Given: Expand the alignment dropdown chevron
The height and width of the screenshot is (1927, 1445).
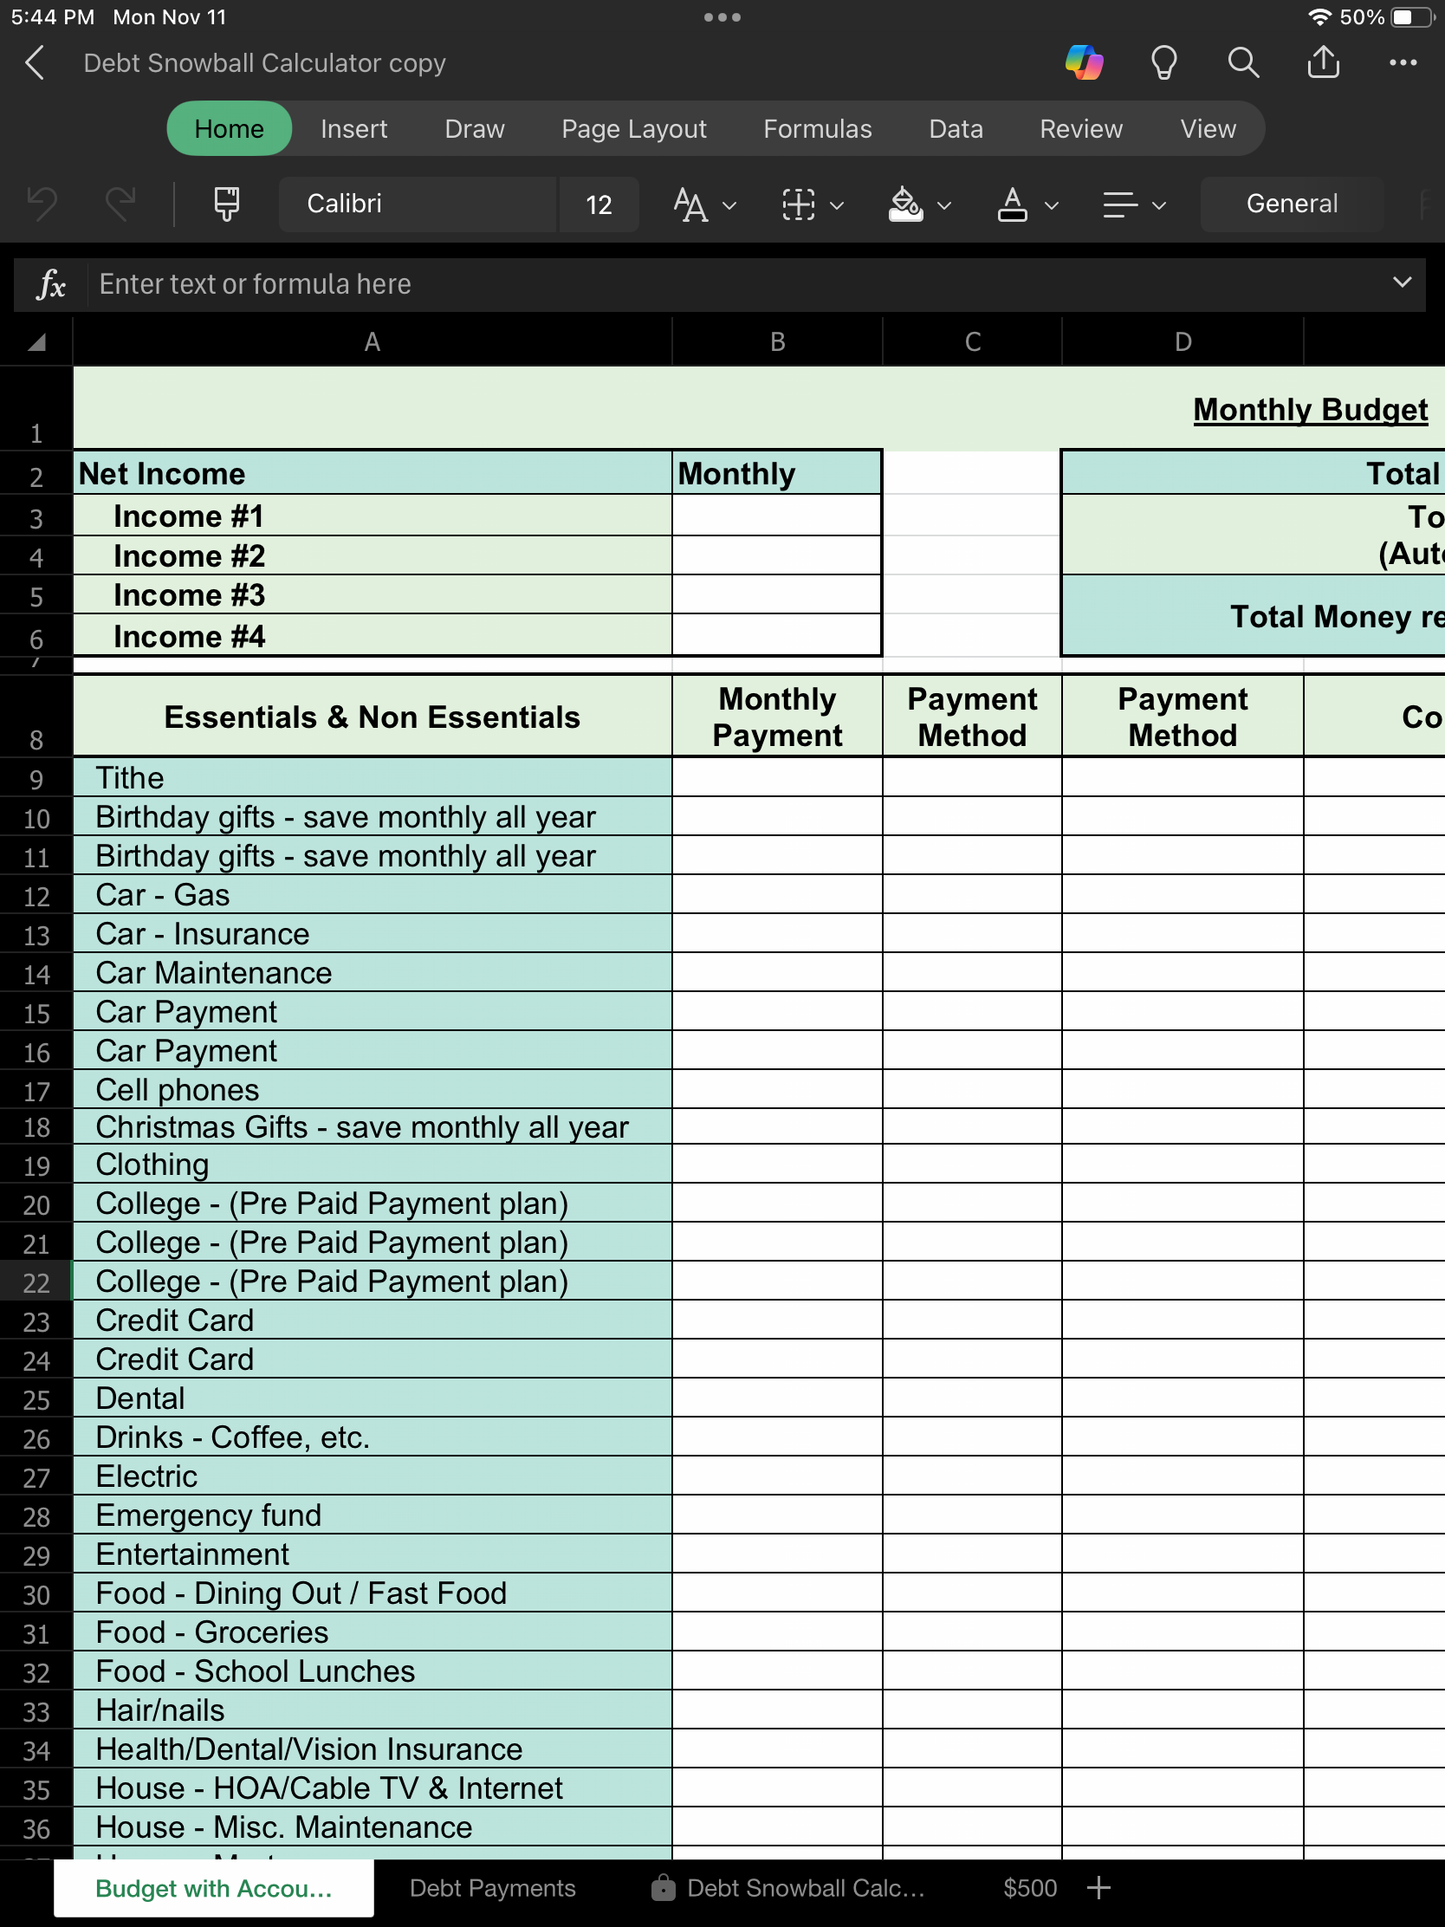Looking at the screenshot, I should click(x=1159, y=206).
